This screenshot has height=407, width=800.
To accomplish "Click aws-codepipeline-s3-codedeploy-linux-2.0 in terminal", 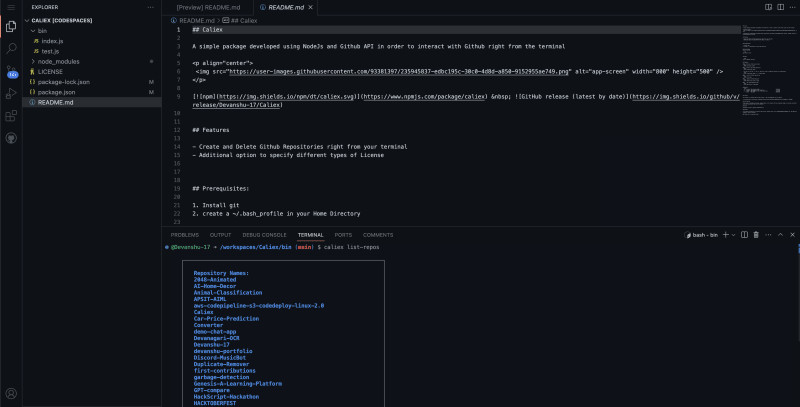I will click(259, 306).
